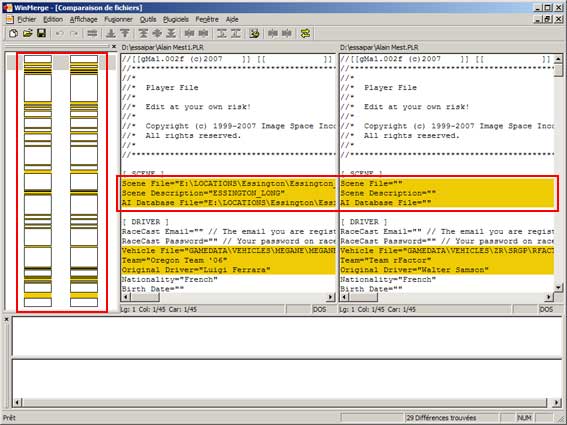Open the Aide menu
Screen dimensions: 567x425
coord(232,20)
